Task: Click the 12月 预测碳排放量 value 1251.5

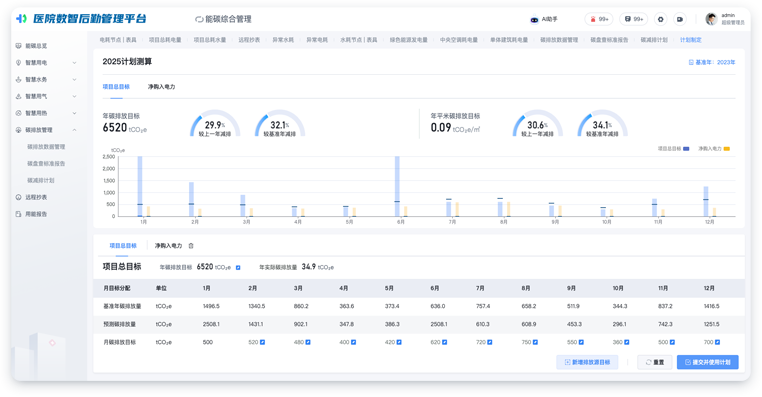Action: point(711,324)
